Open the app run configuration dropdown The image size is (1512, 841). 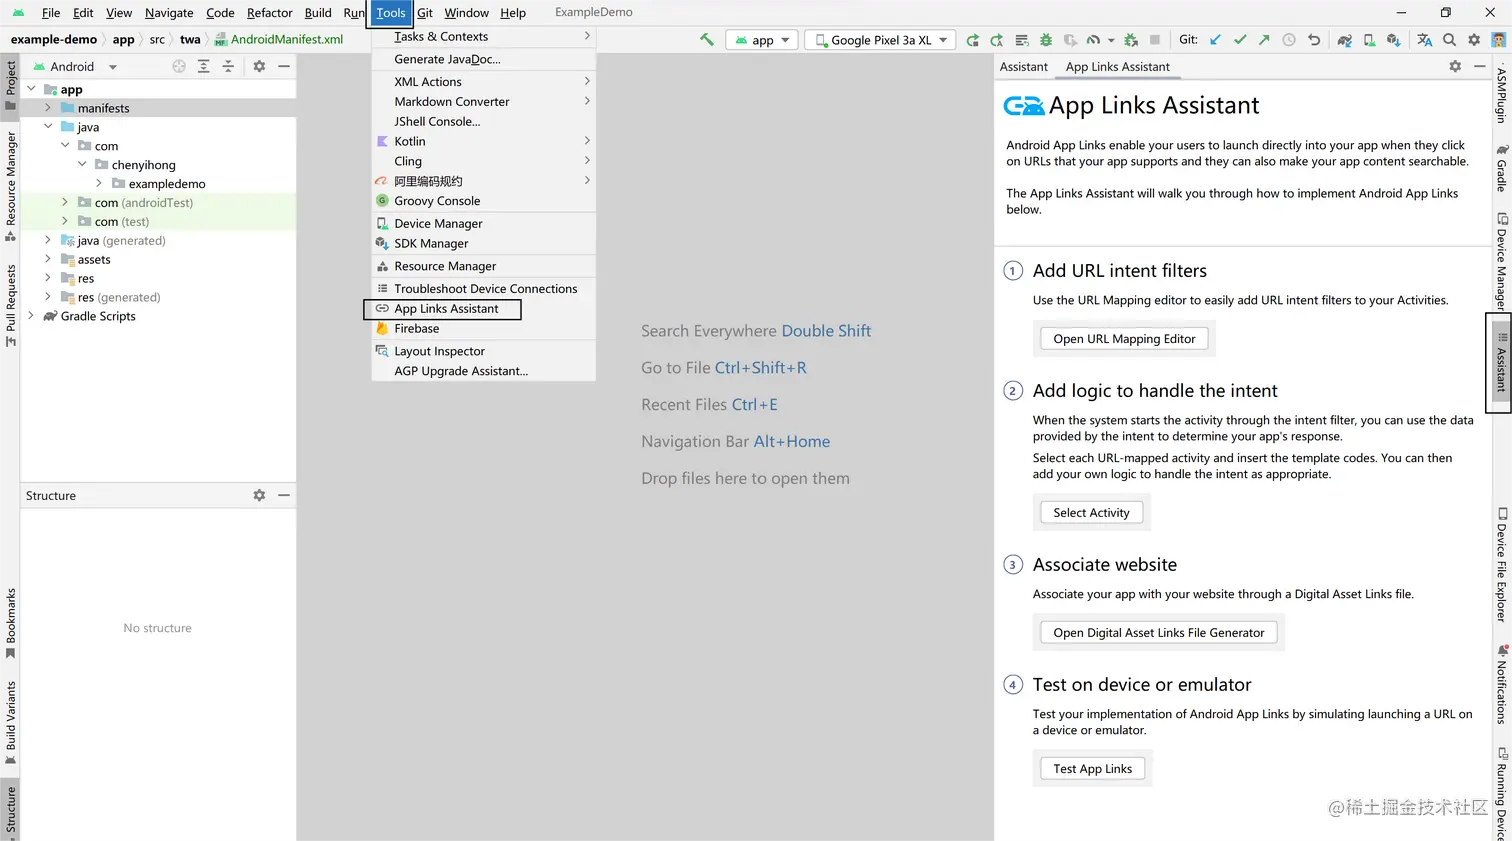click(762, 40)
